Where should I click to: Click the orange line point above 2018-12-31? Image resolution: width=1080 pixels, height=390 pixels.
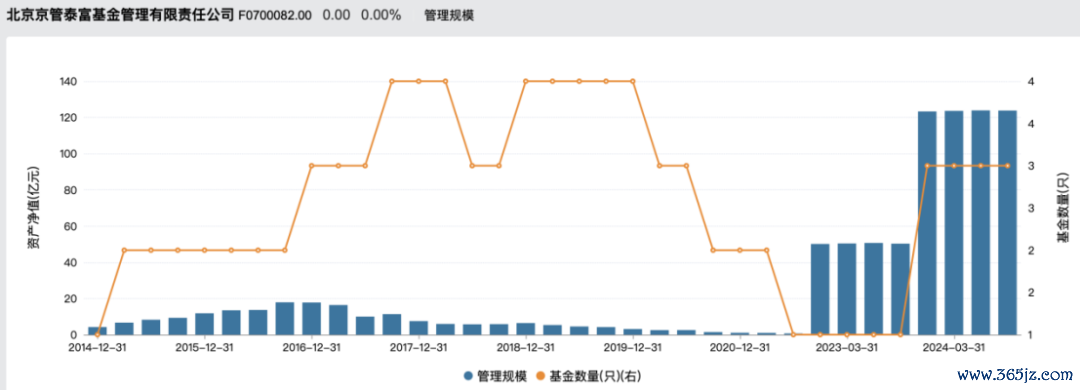(x=526, y=81)
